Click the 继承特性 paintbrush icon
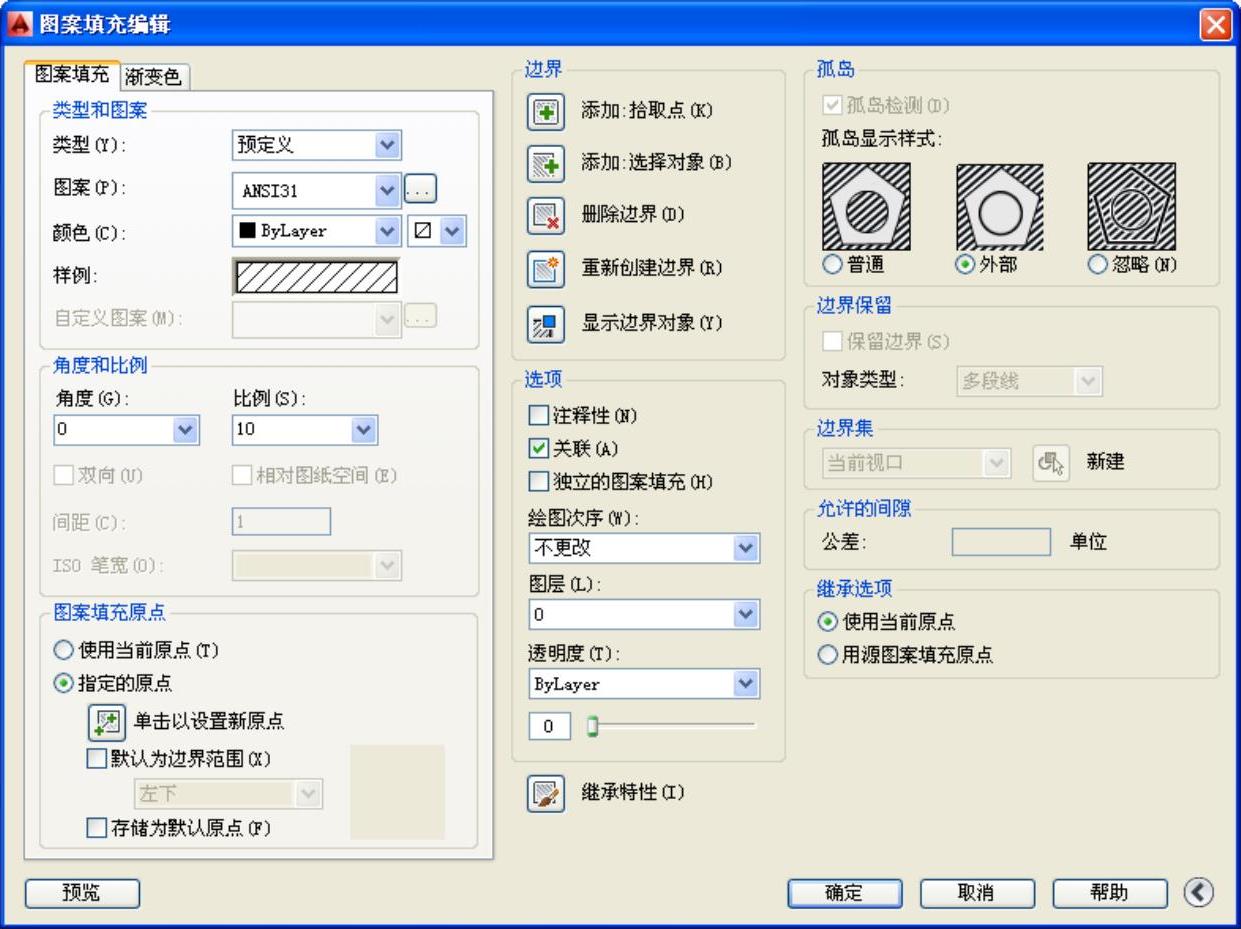Image resolution: width=1241 pixels, height=929 pixels. [x=546, y=794]
